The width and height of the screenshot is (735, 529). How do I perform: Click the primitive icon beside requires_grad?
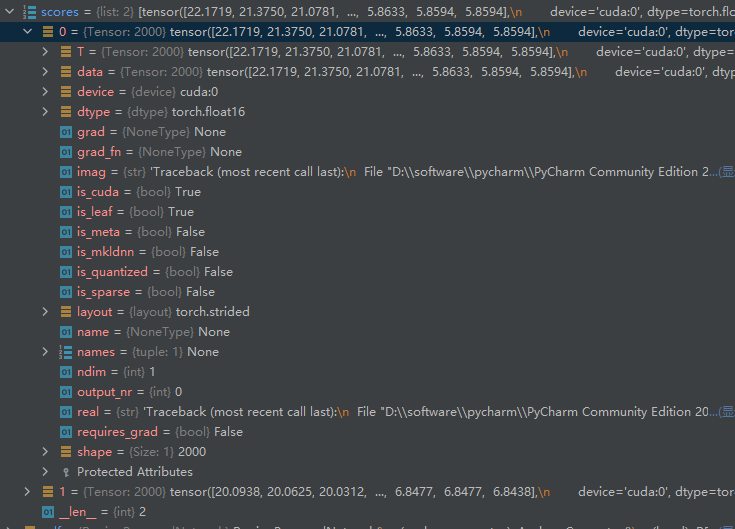pos(66,432)
